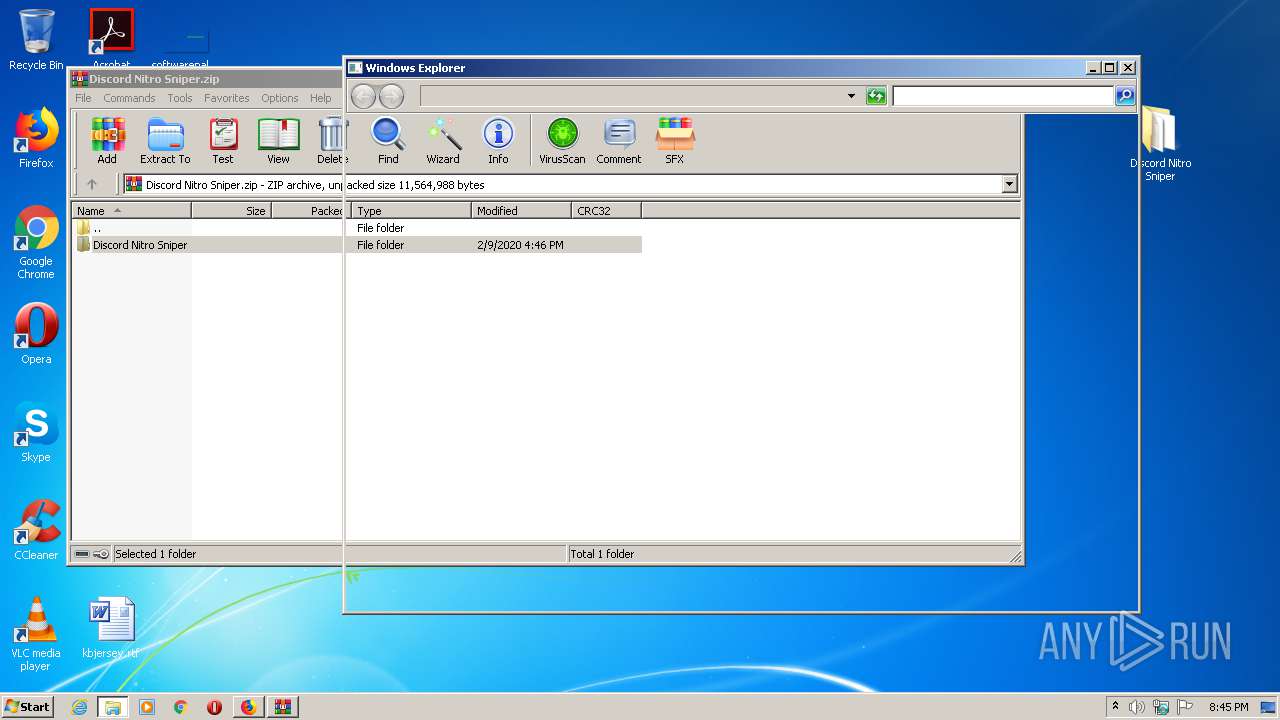
Task: Create SFX archive icon
Action: pos(675,141)
